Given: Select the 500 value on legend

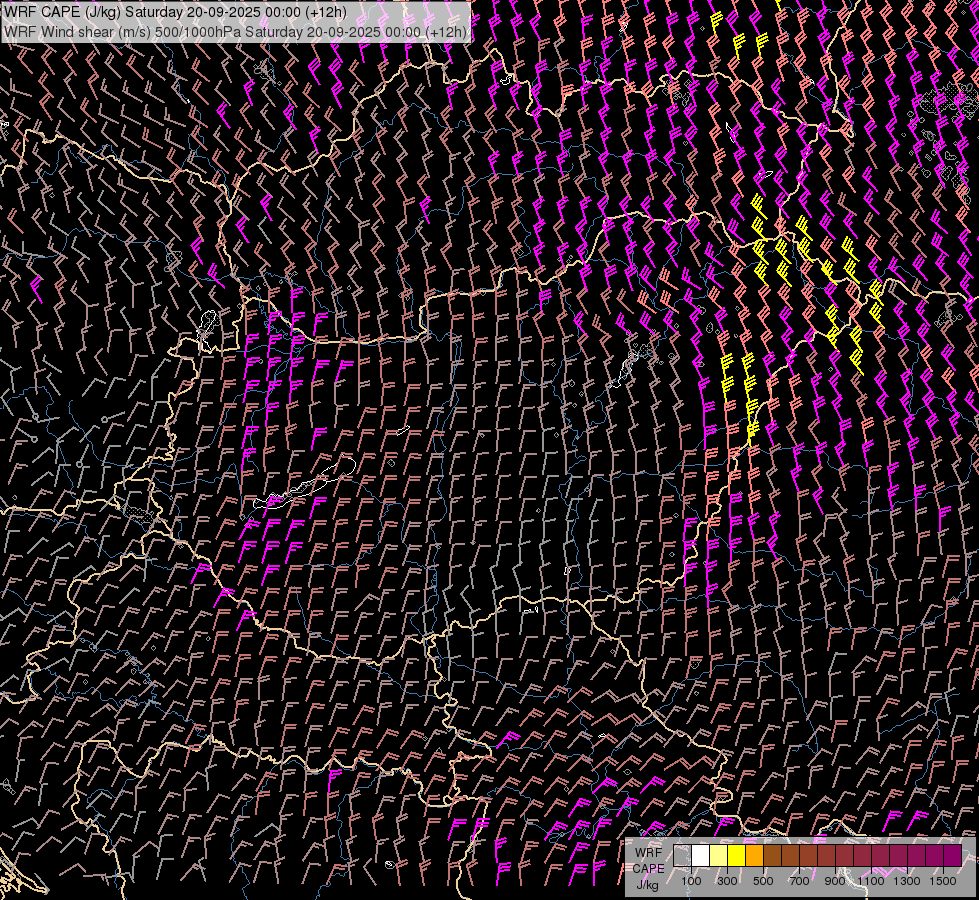Looking at the screenshot, I should [763, 881].
